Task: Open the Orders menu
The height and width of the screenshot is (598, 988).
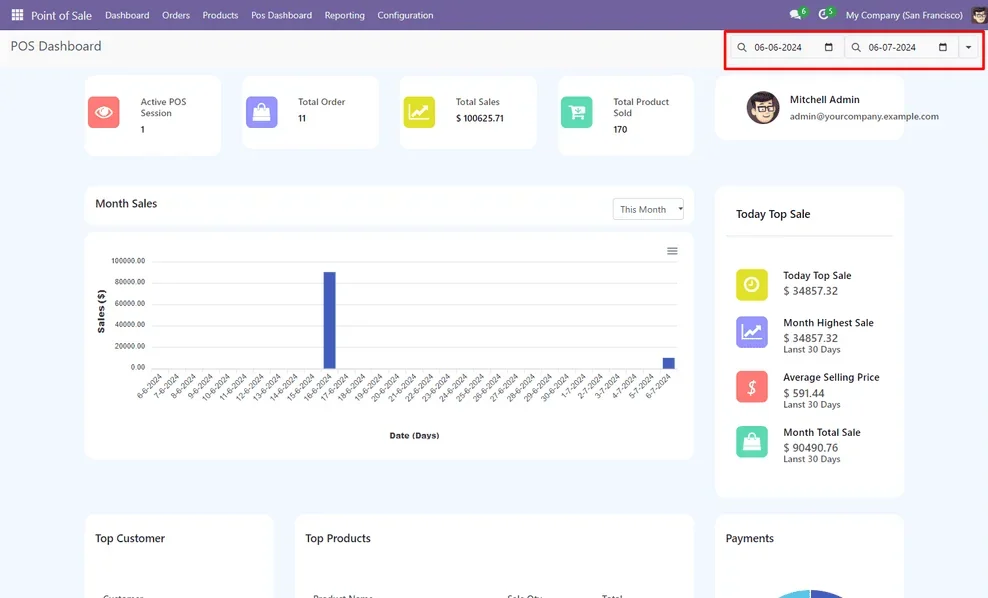Action: (x=176, y=15)
